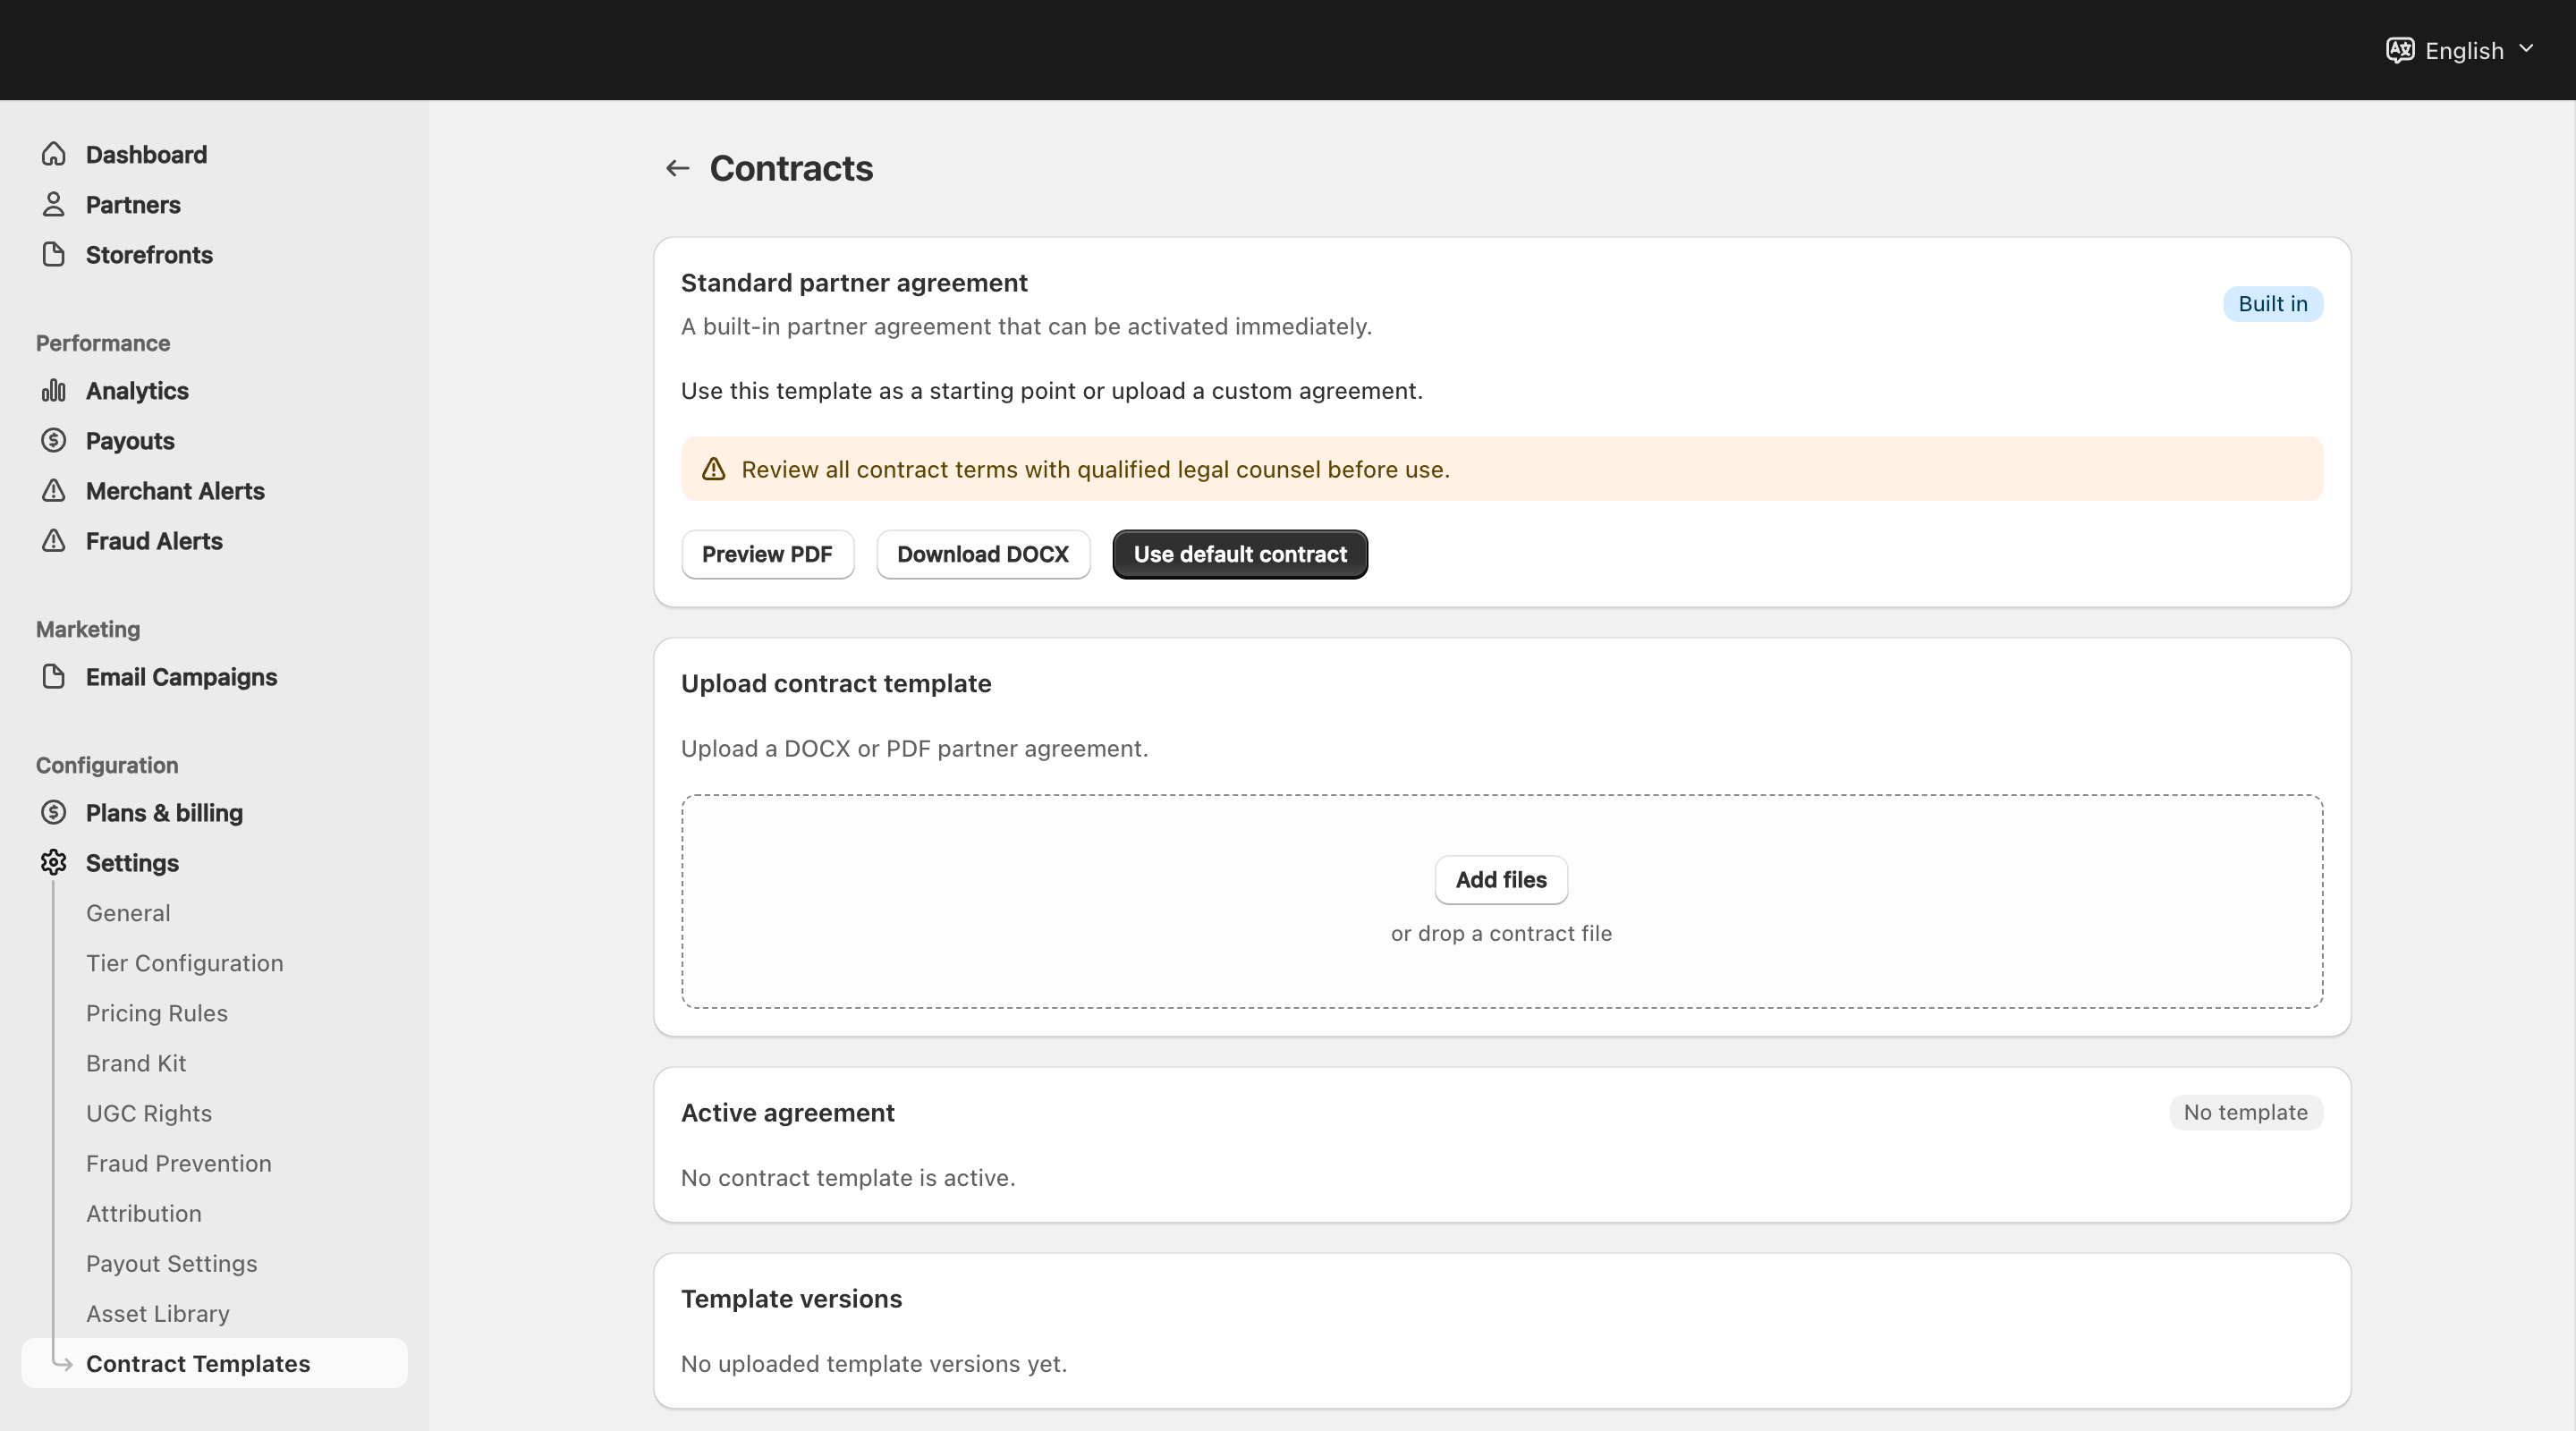
Task: Select Attribution settings item
Action: tap(144, 1213)
